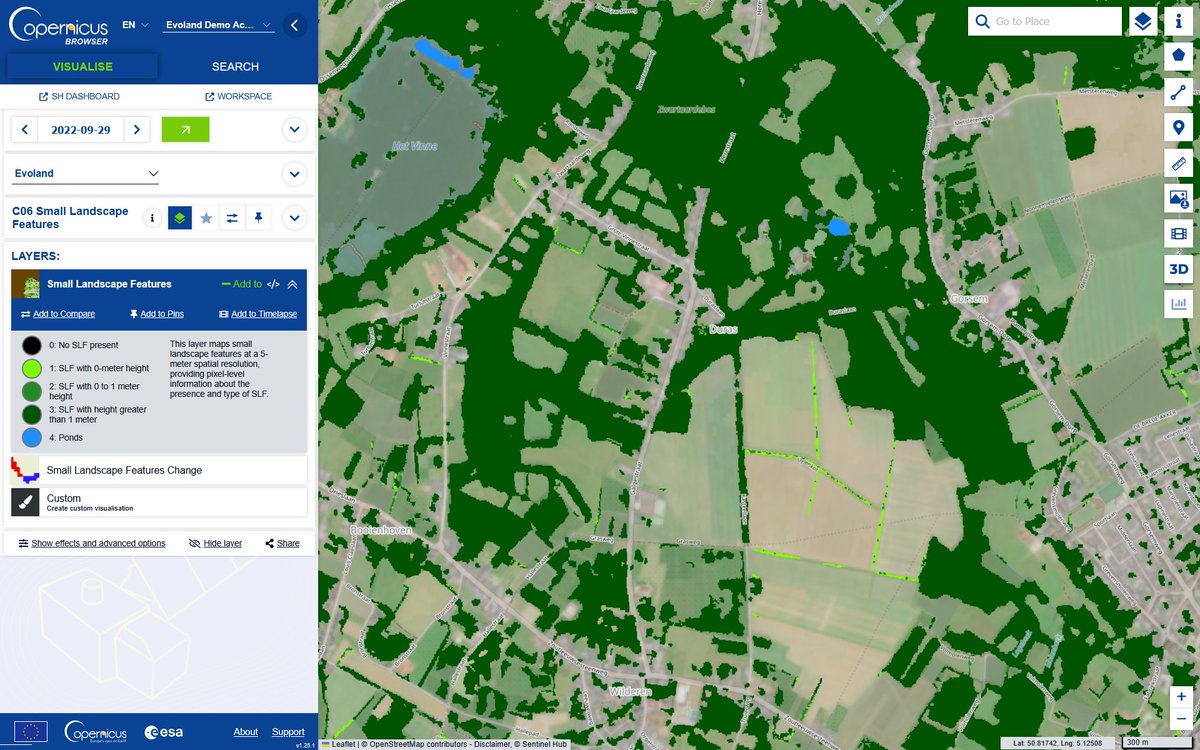Hide the current layer

pyautogui.click(x=215, y=543)
